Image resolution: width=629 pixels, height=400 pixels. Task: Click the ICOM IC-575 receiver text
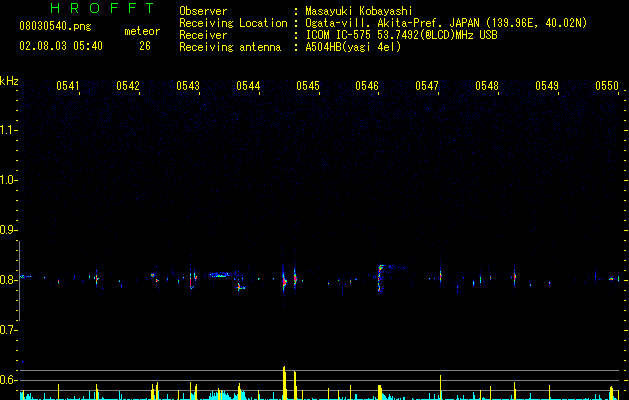[x=401, y=35]
